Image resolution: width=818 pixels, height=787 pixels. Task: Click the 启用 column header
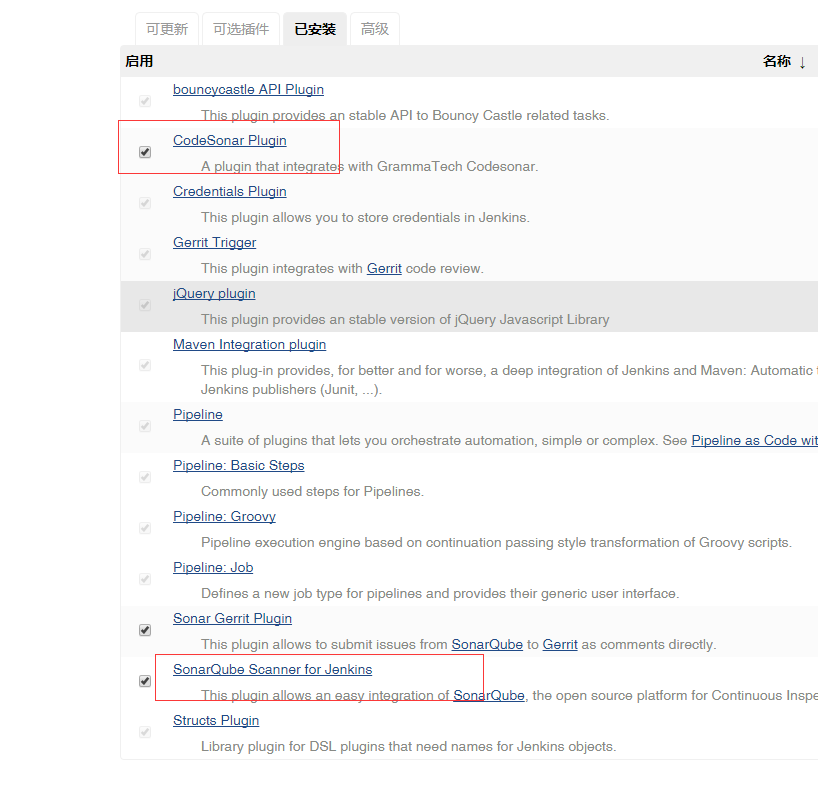139,62
